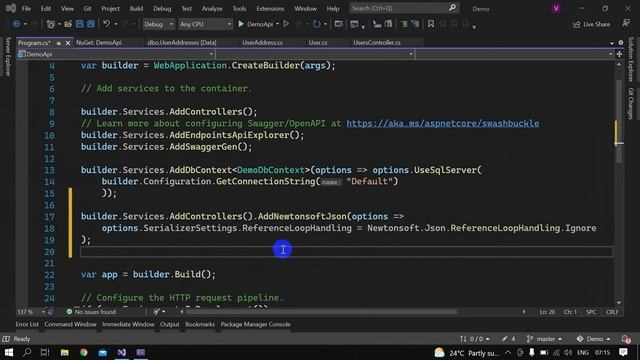Click No issues found health indicator
Viewport: 640px width, 360px height.
tap(91, 312)
